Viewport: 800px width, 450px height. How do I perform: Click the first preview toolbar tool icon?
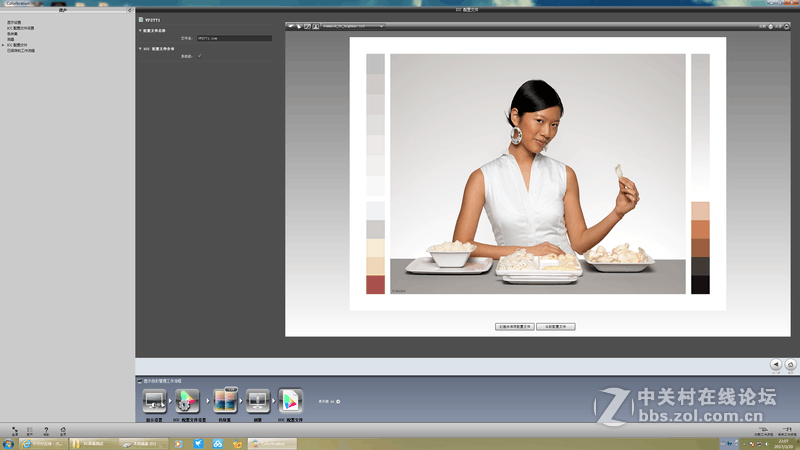pyautogui.click(x=291, y=26)
